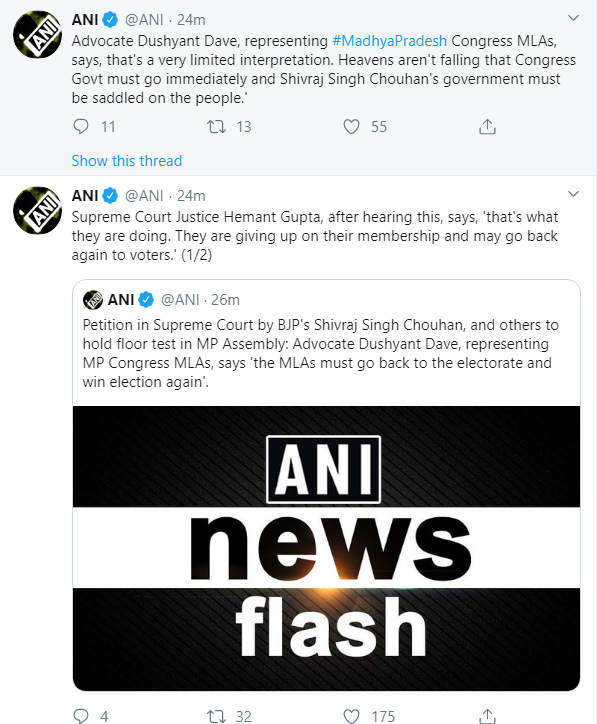Viewport: 597px width, 724px height.
Task: Open the ANI news flash image
Action: coord(326,548)
